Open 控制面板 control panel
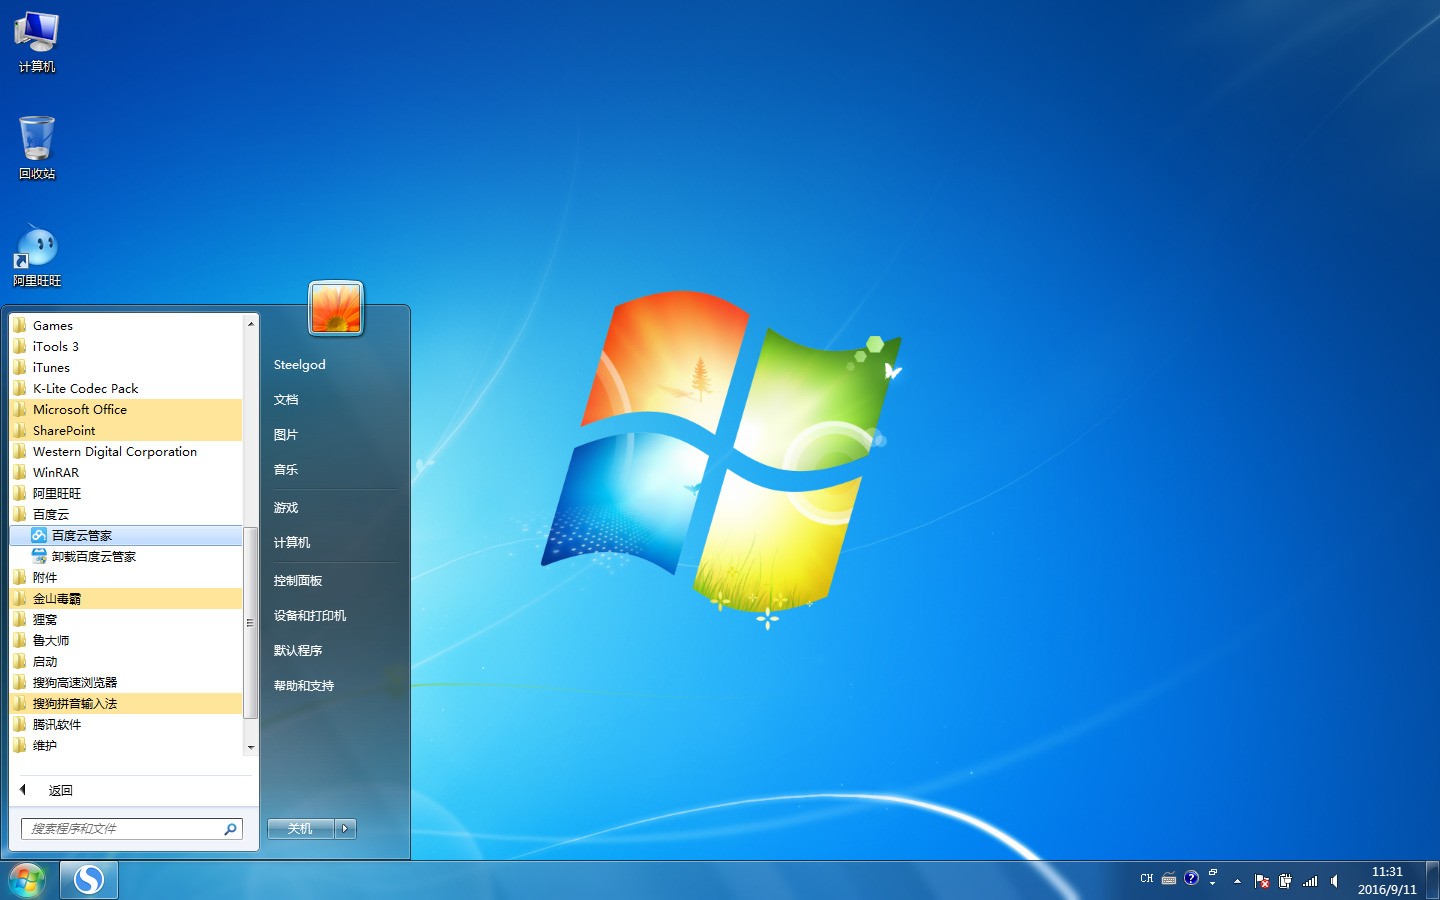The height and width of the screenshot is (900, 1440). 298,580
